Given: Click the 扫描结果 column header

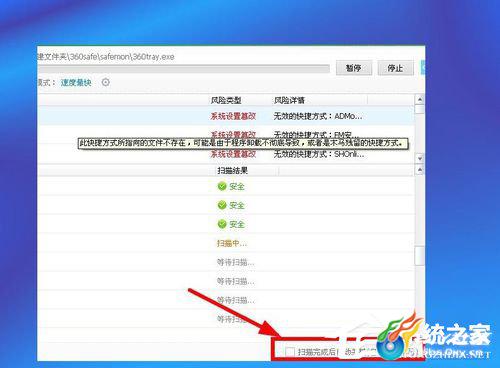Looking at the screenshot, I should (233, 171).
